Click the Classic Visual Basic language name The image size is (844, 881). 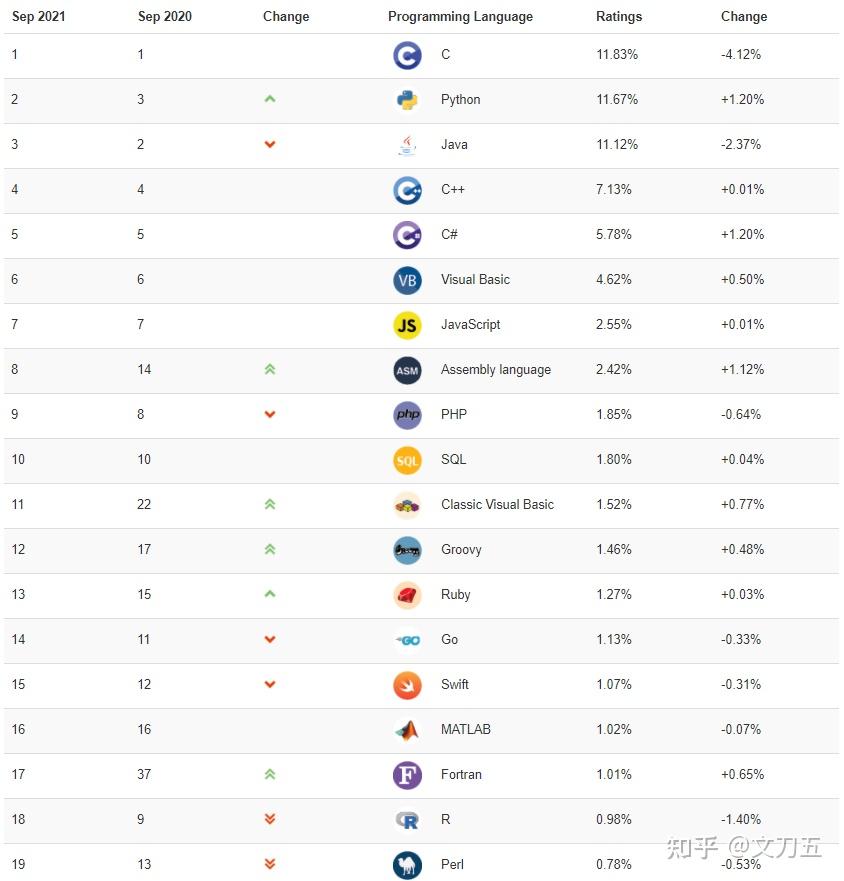(497, 504)
